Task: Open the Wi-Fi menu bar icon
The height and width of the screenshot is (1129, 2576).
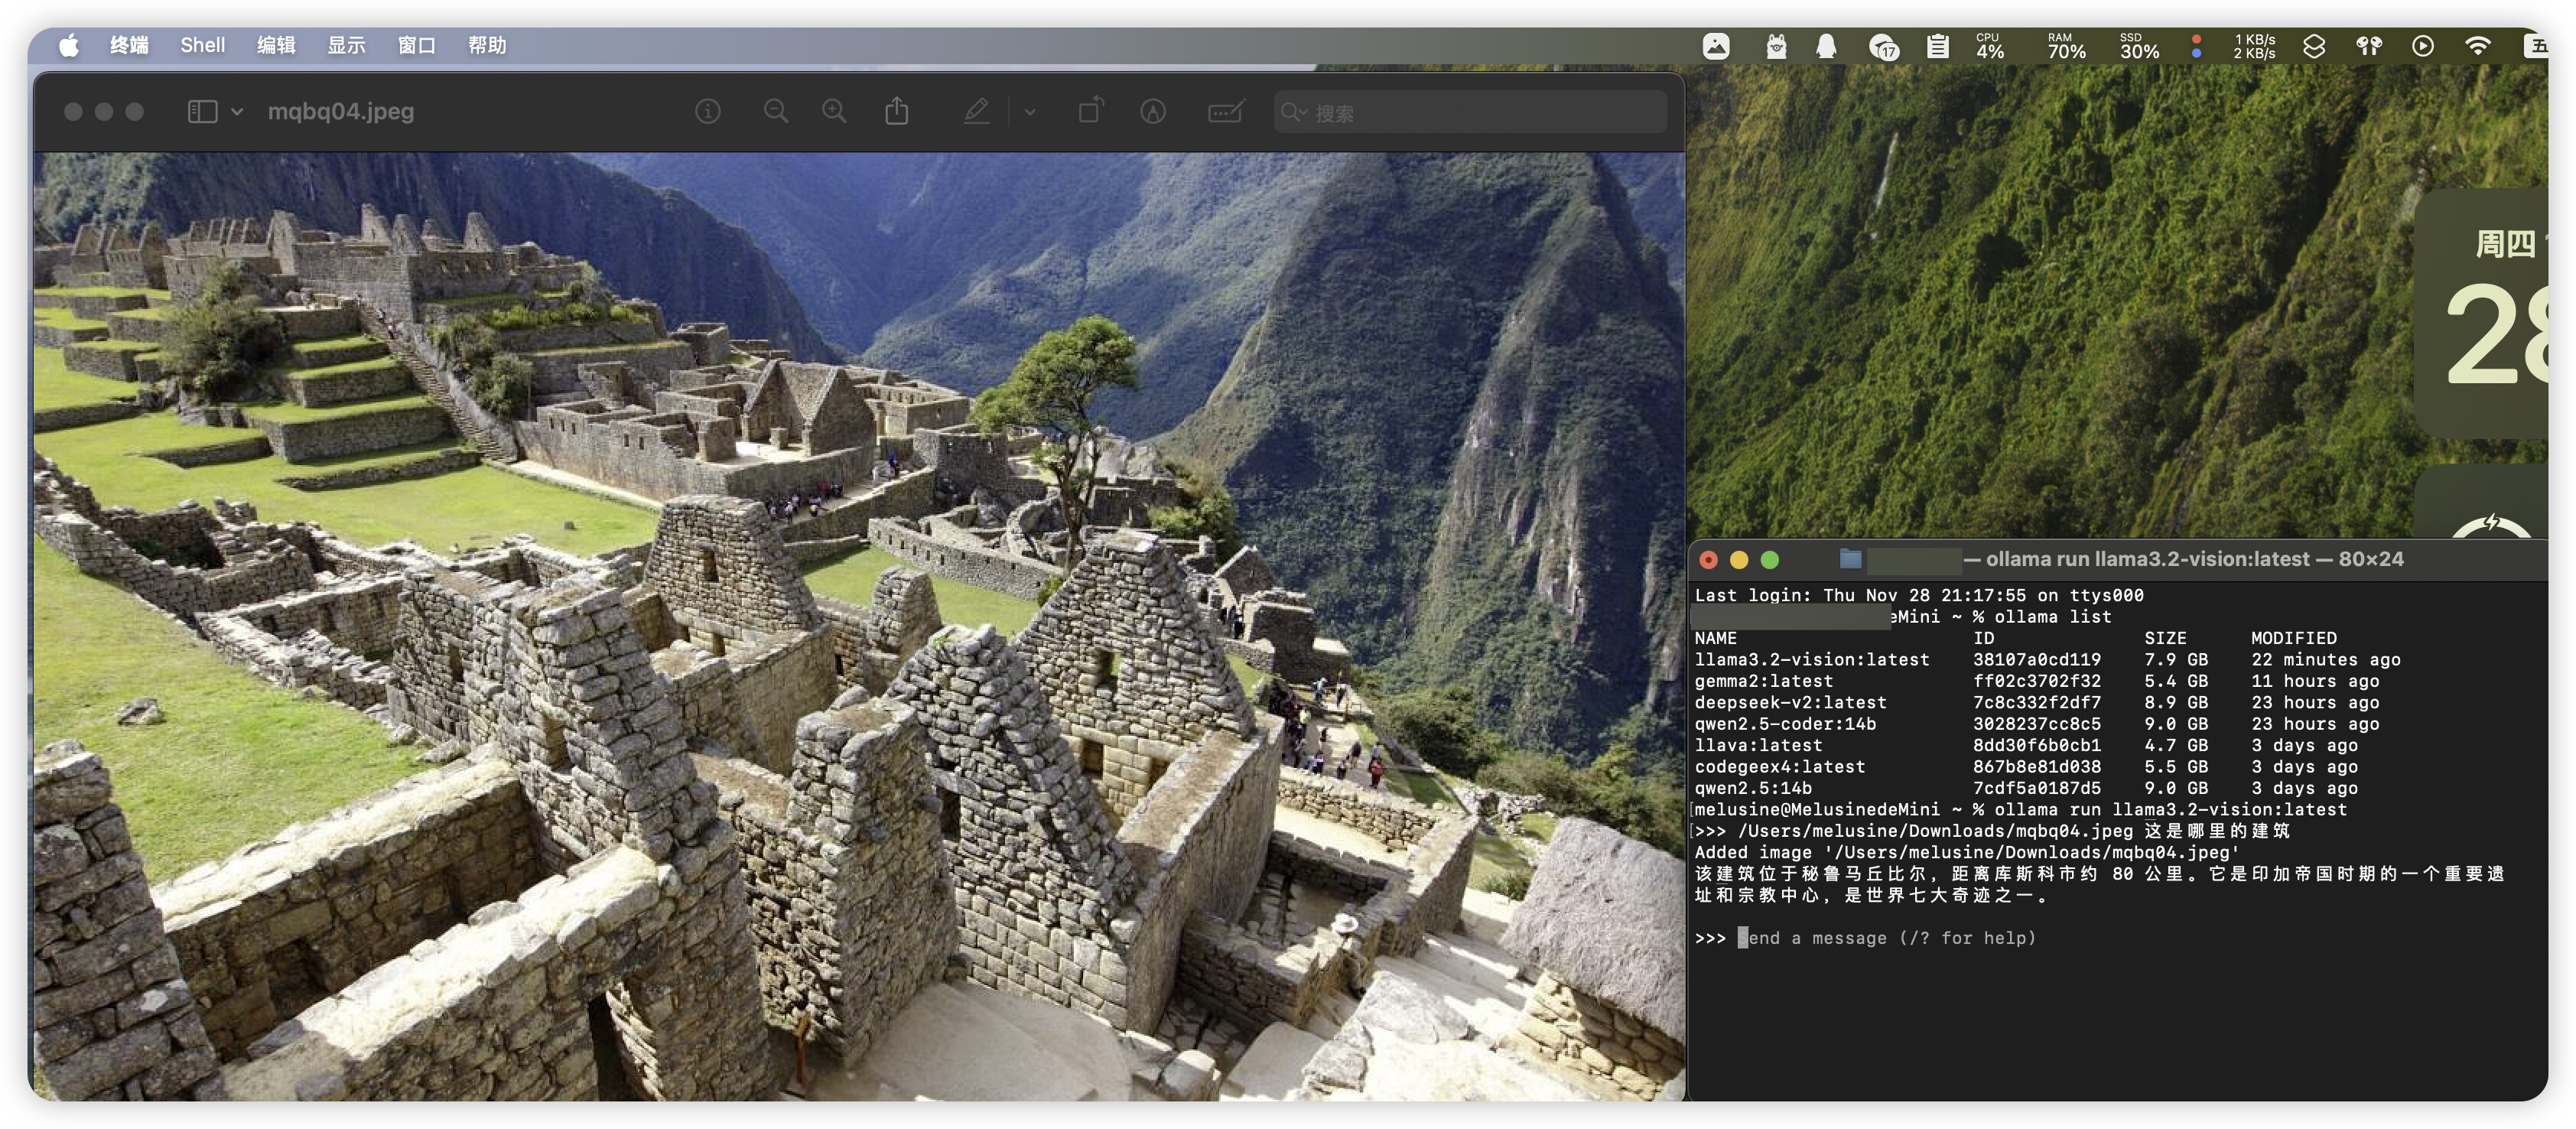Action: (x=2478, y=46)
